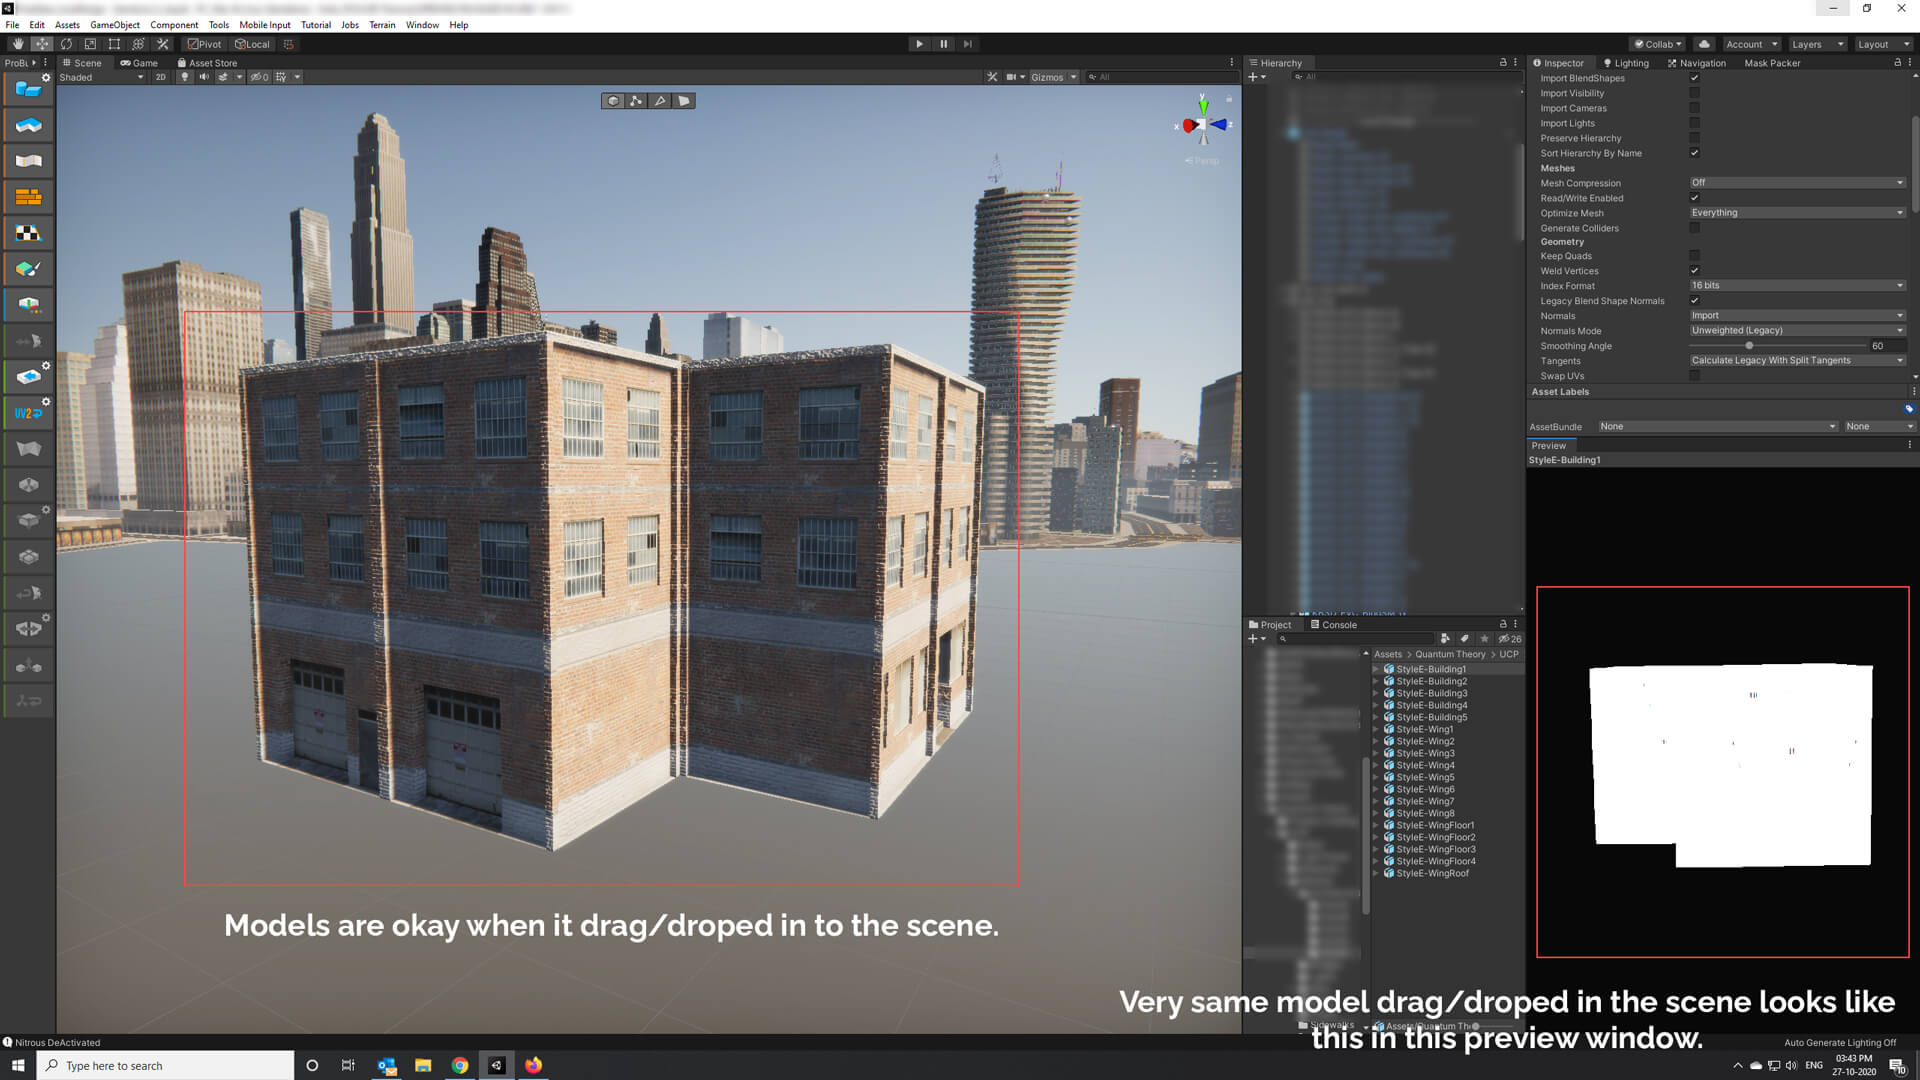Open AssetBundle None dropdown
This screenshot has width=1920, height=1080.
click(x=1717, y=426)
